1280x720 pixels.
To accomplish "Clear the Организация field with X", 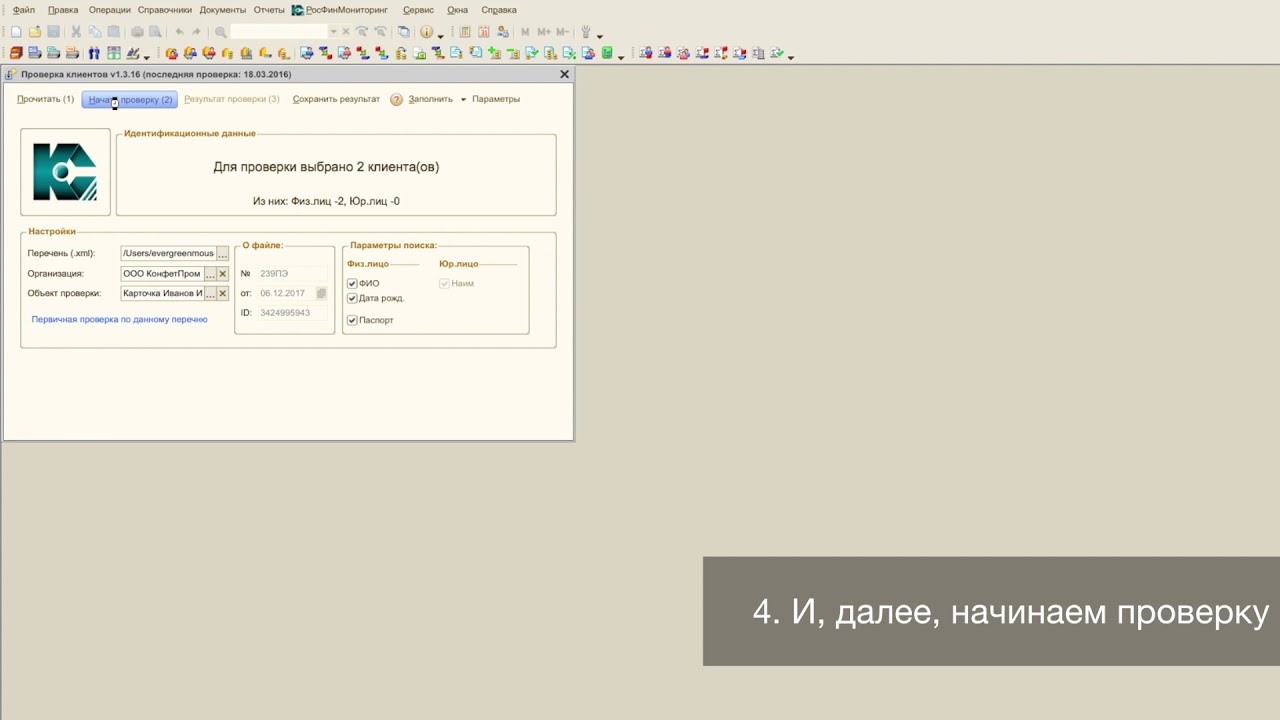I will coord(223,274).
